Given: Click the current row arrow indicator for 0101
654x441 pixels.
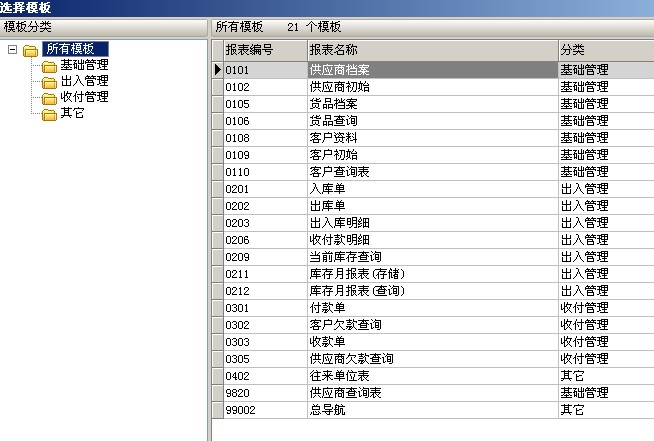Looking at the screenshot, I should [x=218, y=70].
